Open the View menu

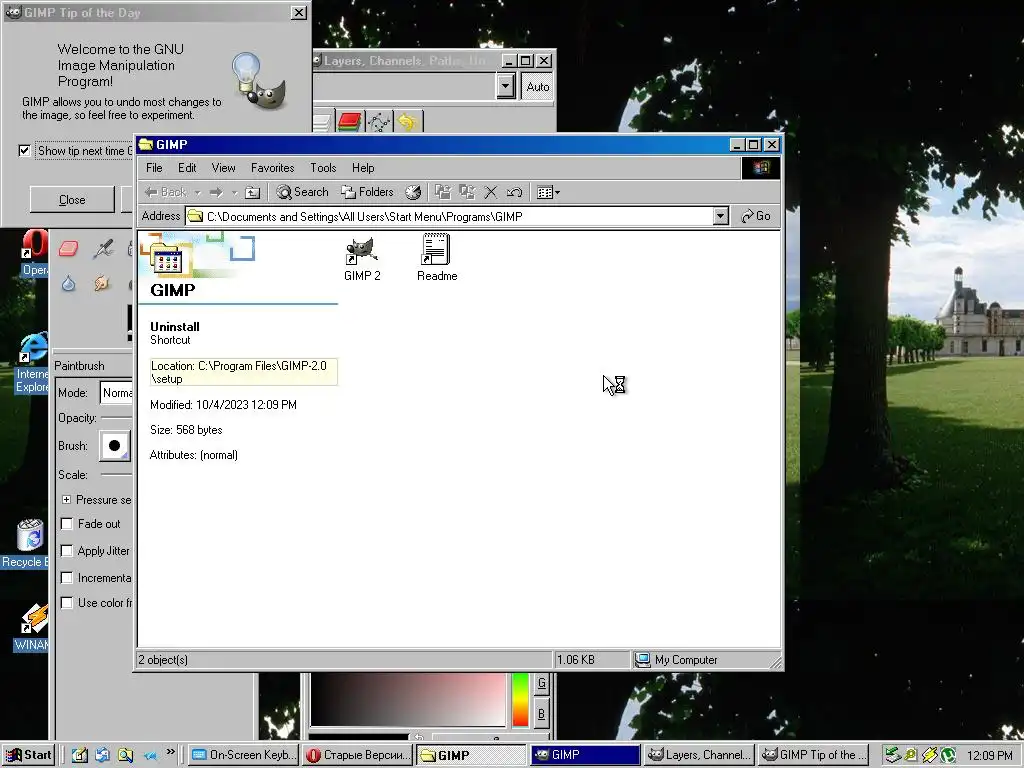(x=223, y=168)
